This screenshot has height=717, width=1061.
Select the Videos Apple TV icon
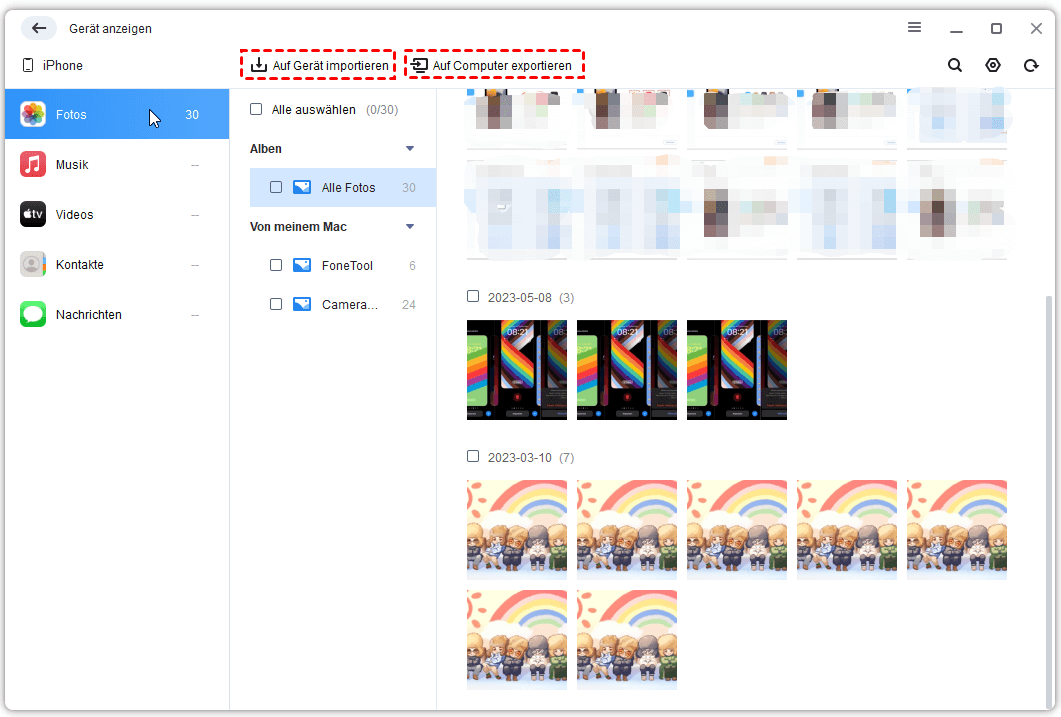click(33, 215)
